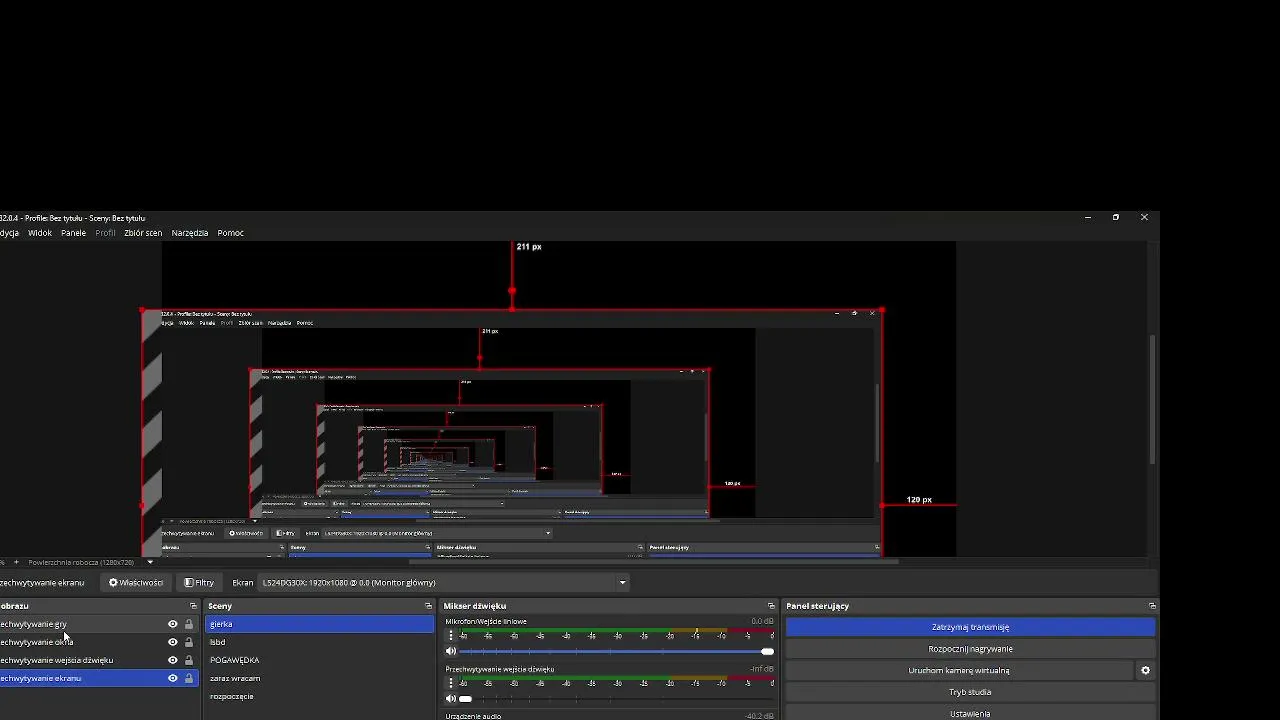Open the Zbiór scen menu
Viewport: 1280px width, 720px height.
[143, 233]
